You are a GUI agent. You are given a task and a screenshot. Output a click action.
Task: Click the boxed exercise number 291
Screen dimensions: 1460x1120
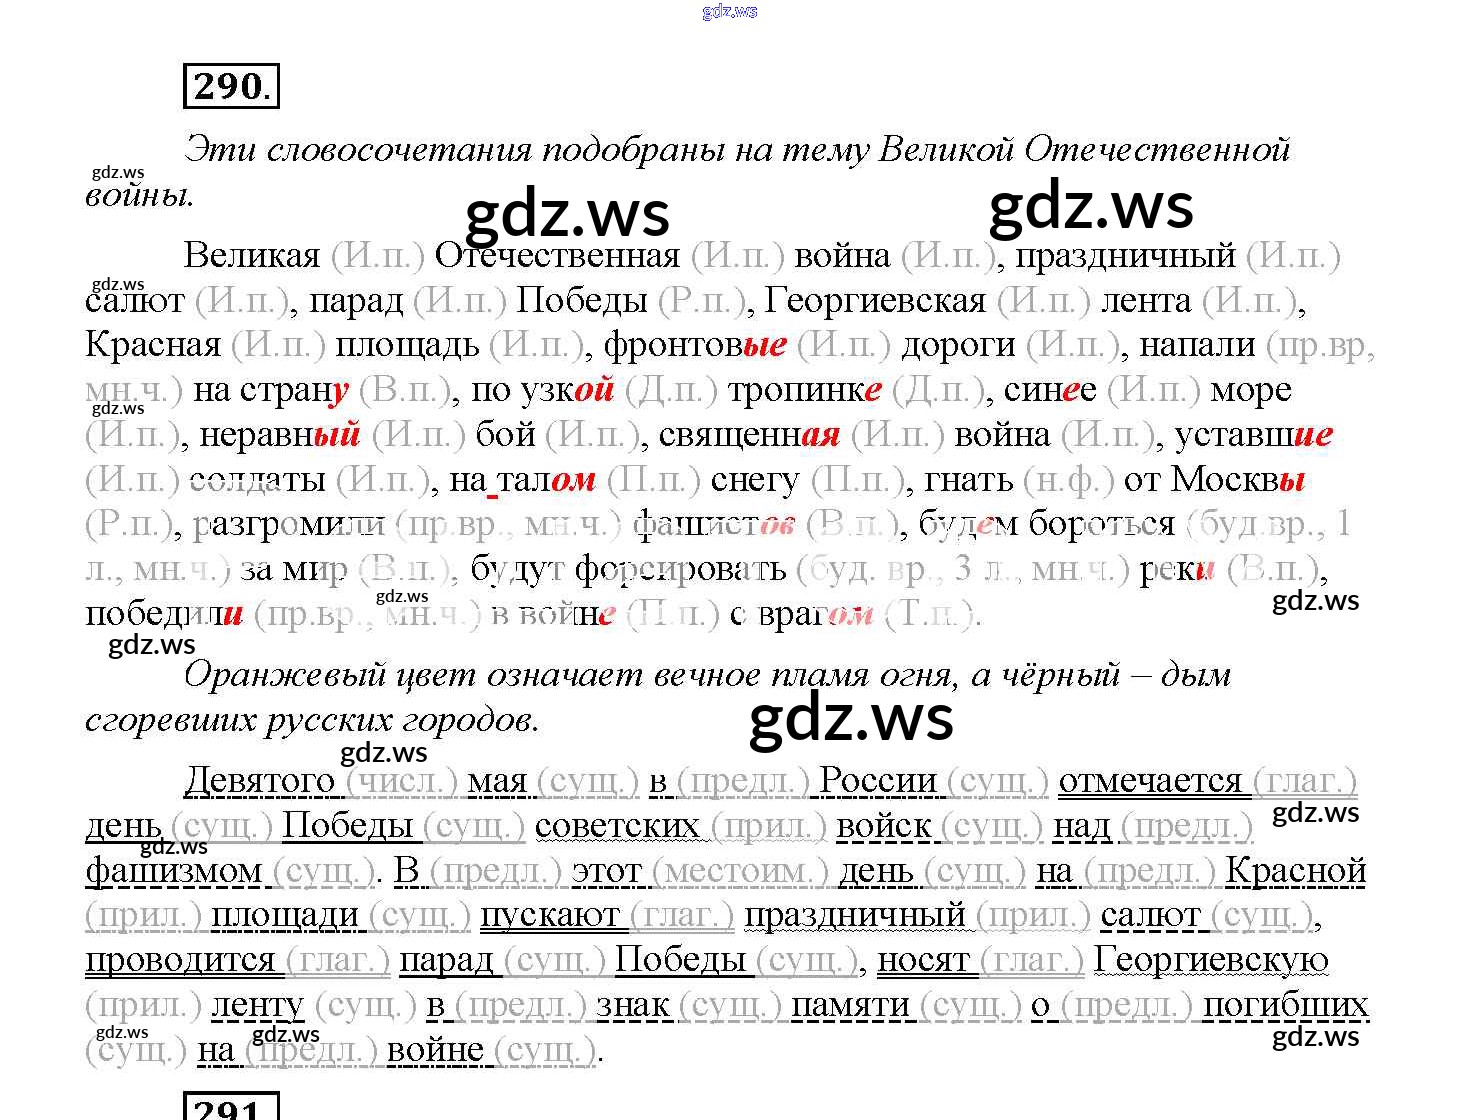click(x=231, y=1108)
